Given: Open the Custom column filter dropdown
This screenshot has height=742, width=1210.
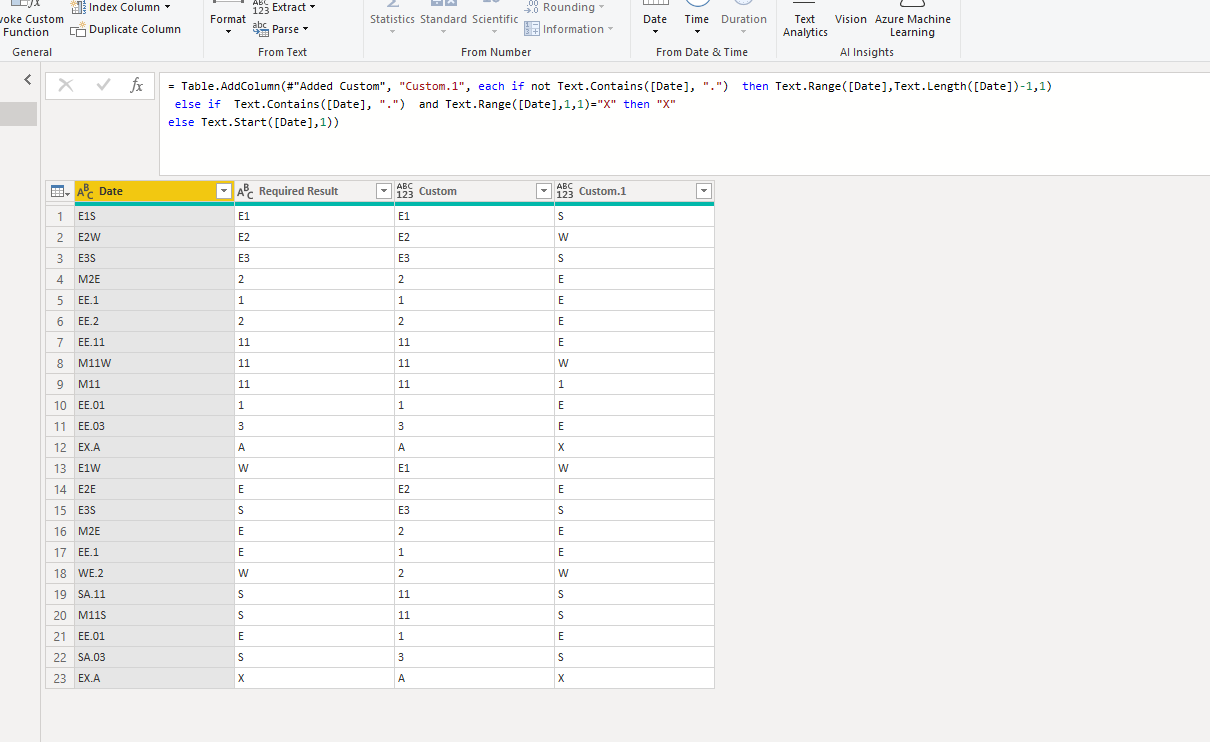Looking at the screenshot, I should click(x=543, y=191).
